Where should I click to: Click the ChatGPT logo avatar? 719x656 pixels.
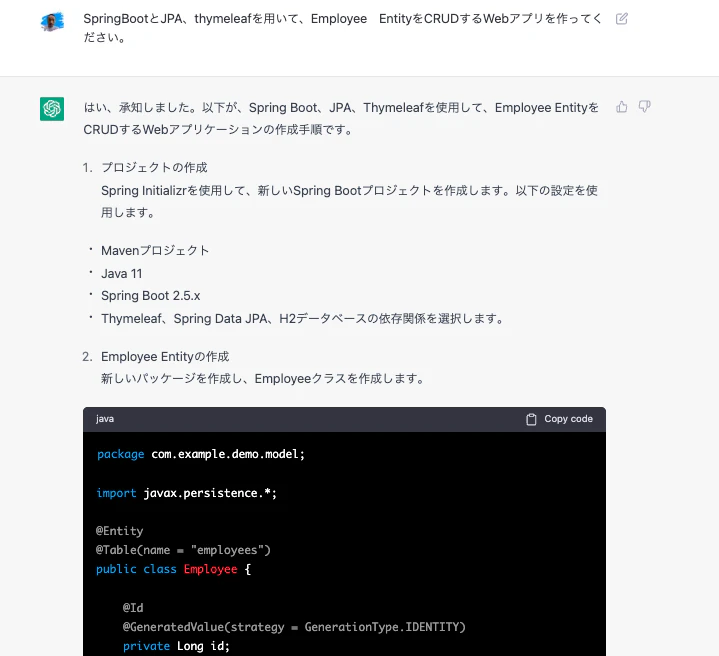tap(52, 109)
